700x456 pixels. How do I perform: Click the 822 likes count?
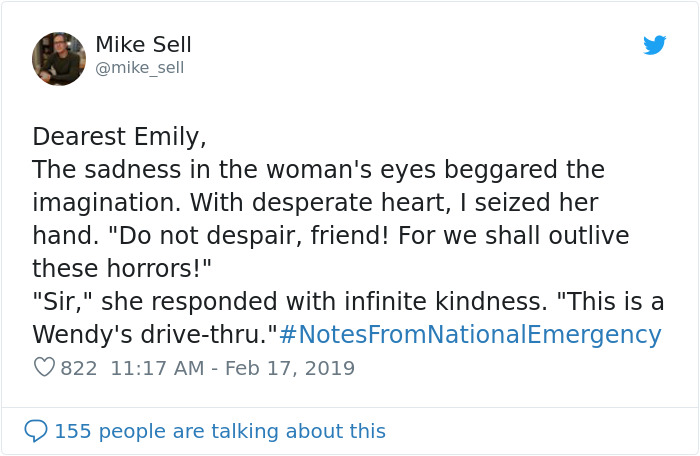[x=79, y=368]
